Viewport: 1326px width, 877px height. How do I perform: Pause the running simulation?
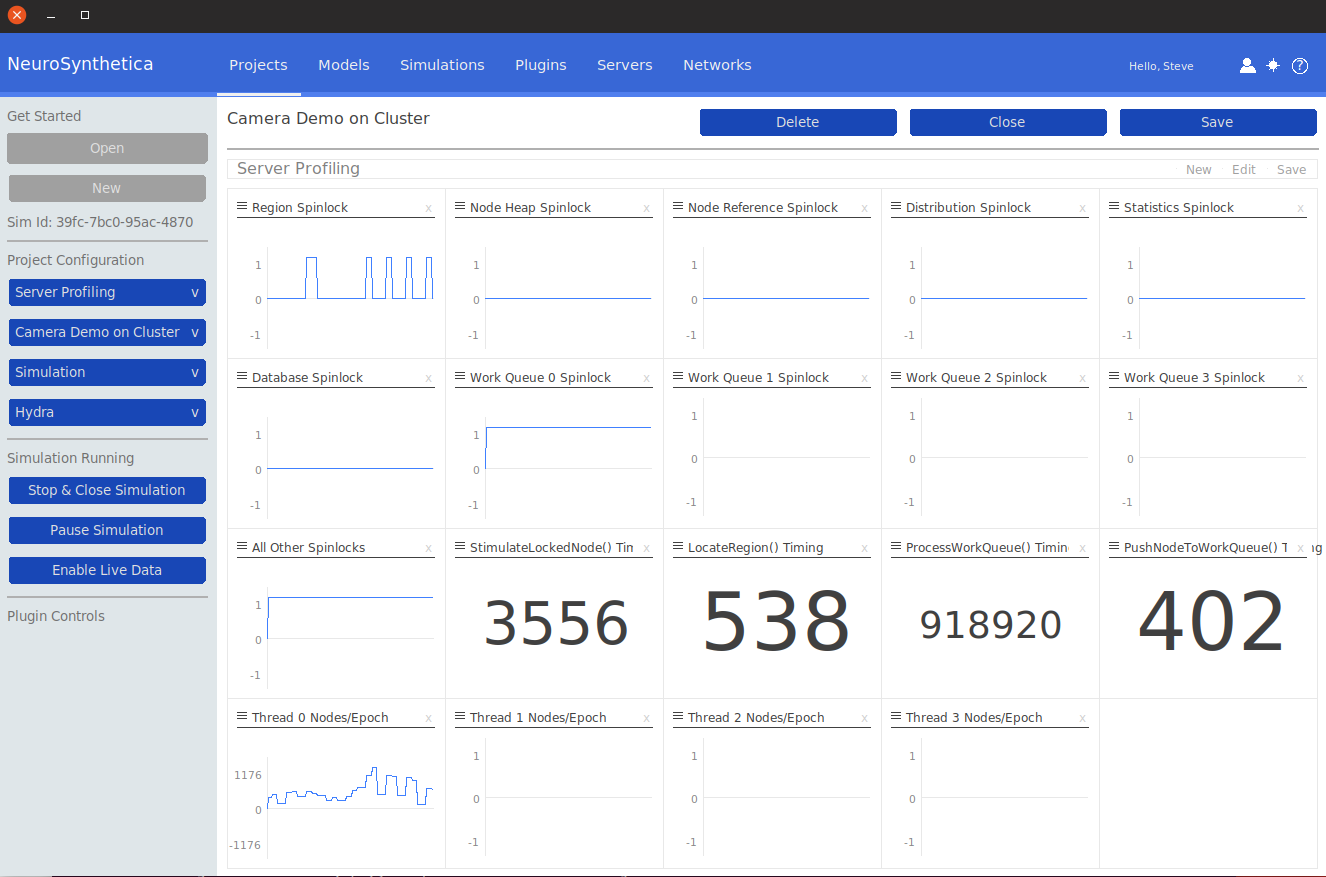coord(107,530)
